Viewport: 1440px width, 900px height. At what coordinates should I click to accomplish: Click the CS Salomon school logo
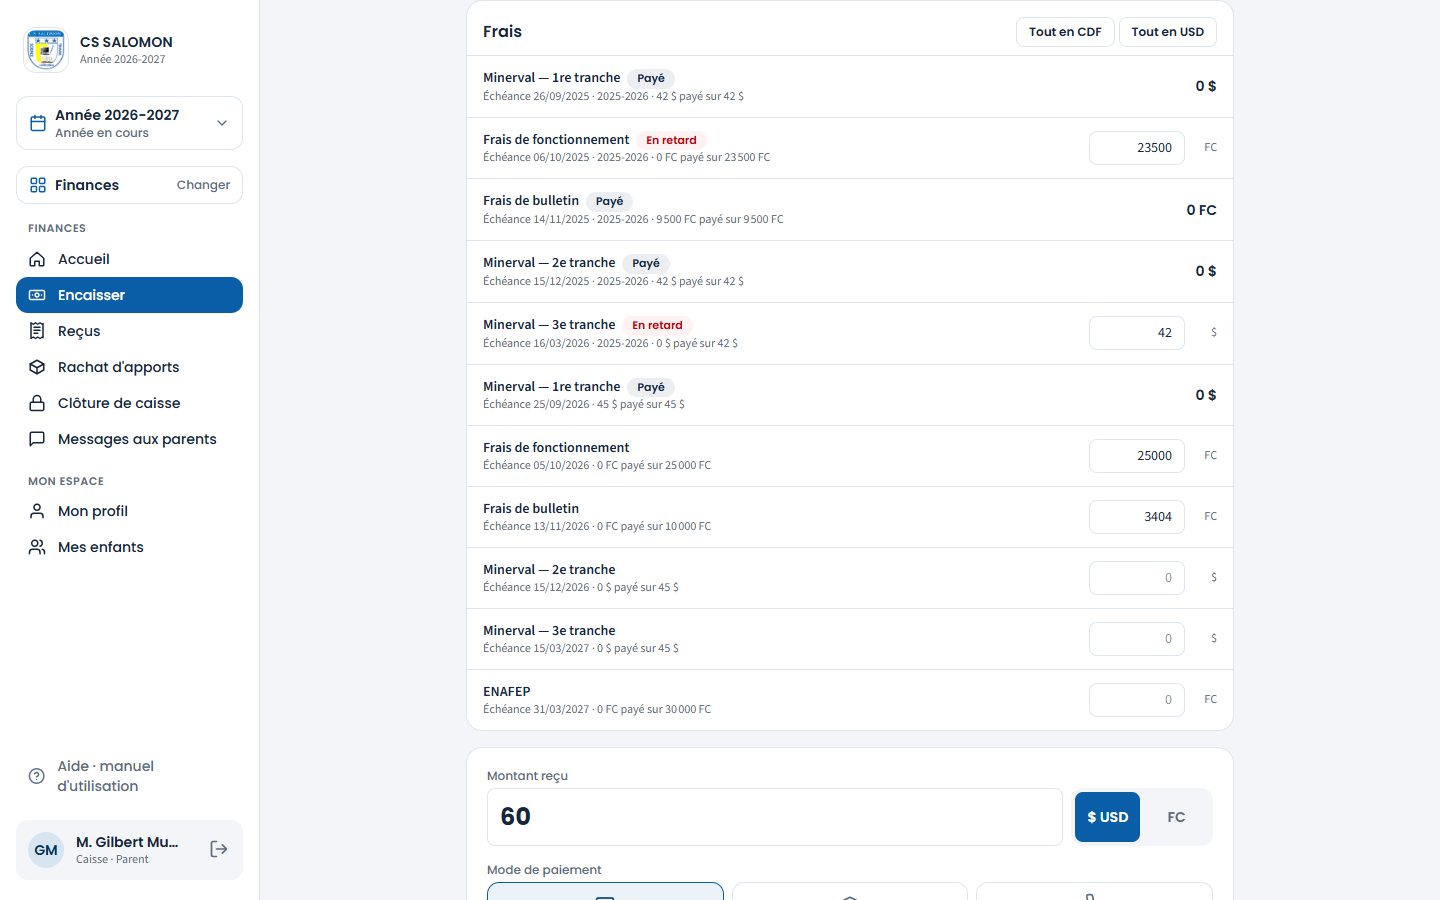click(x=46, y=50)
